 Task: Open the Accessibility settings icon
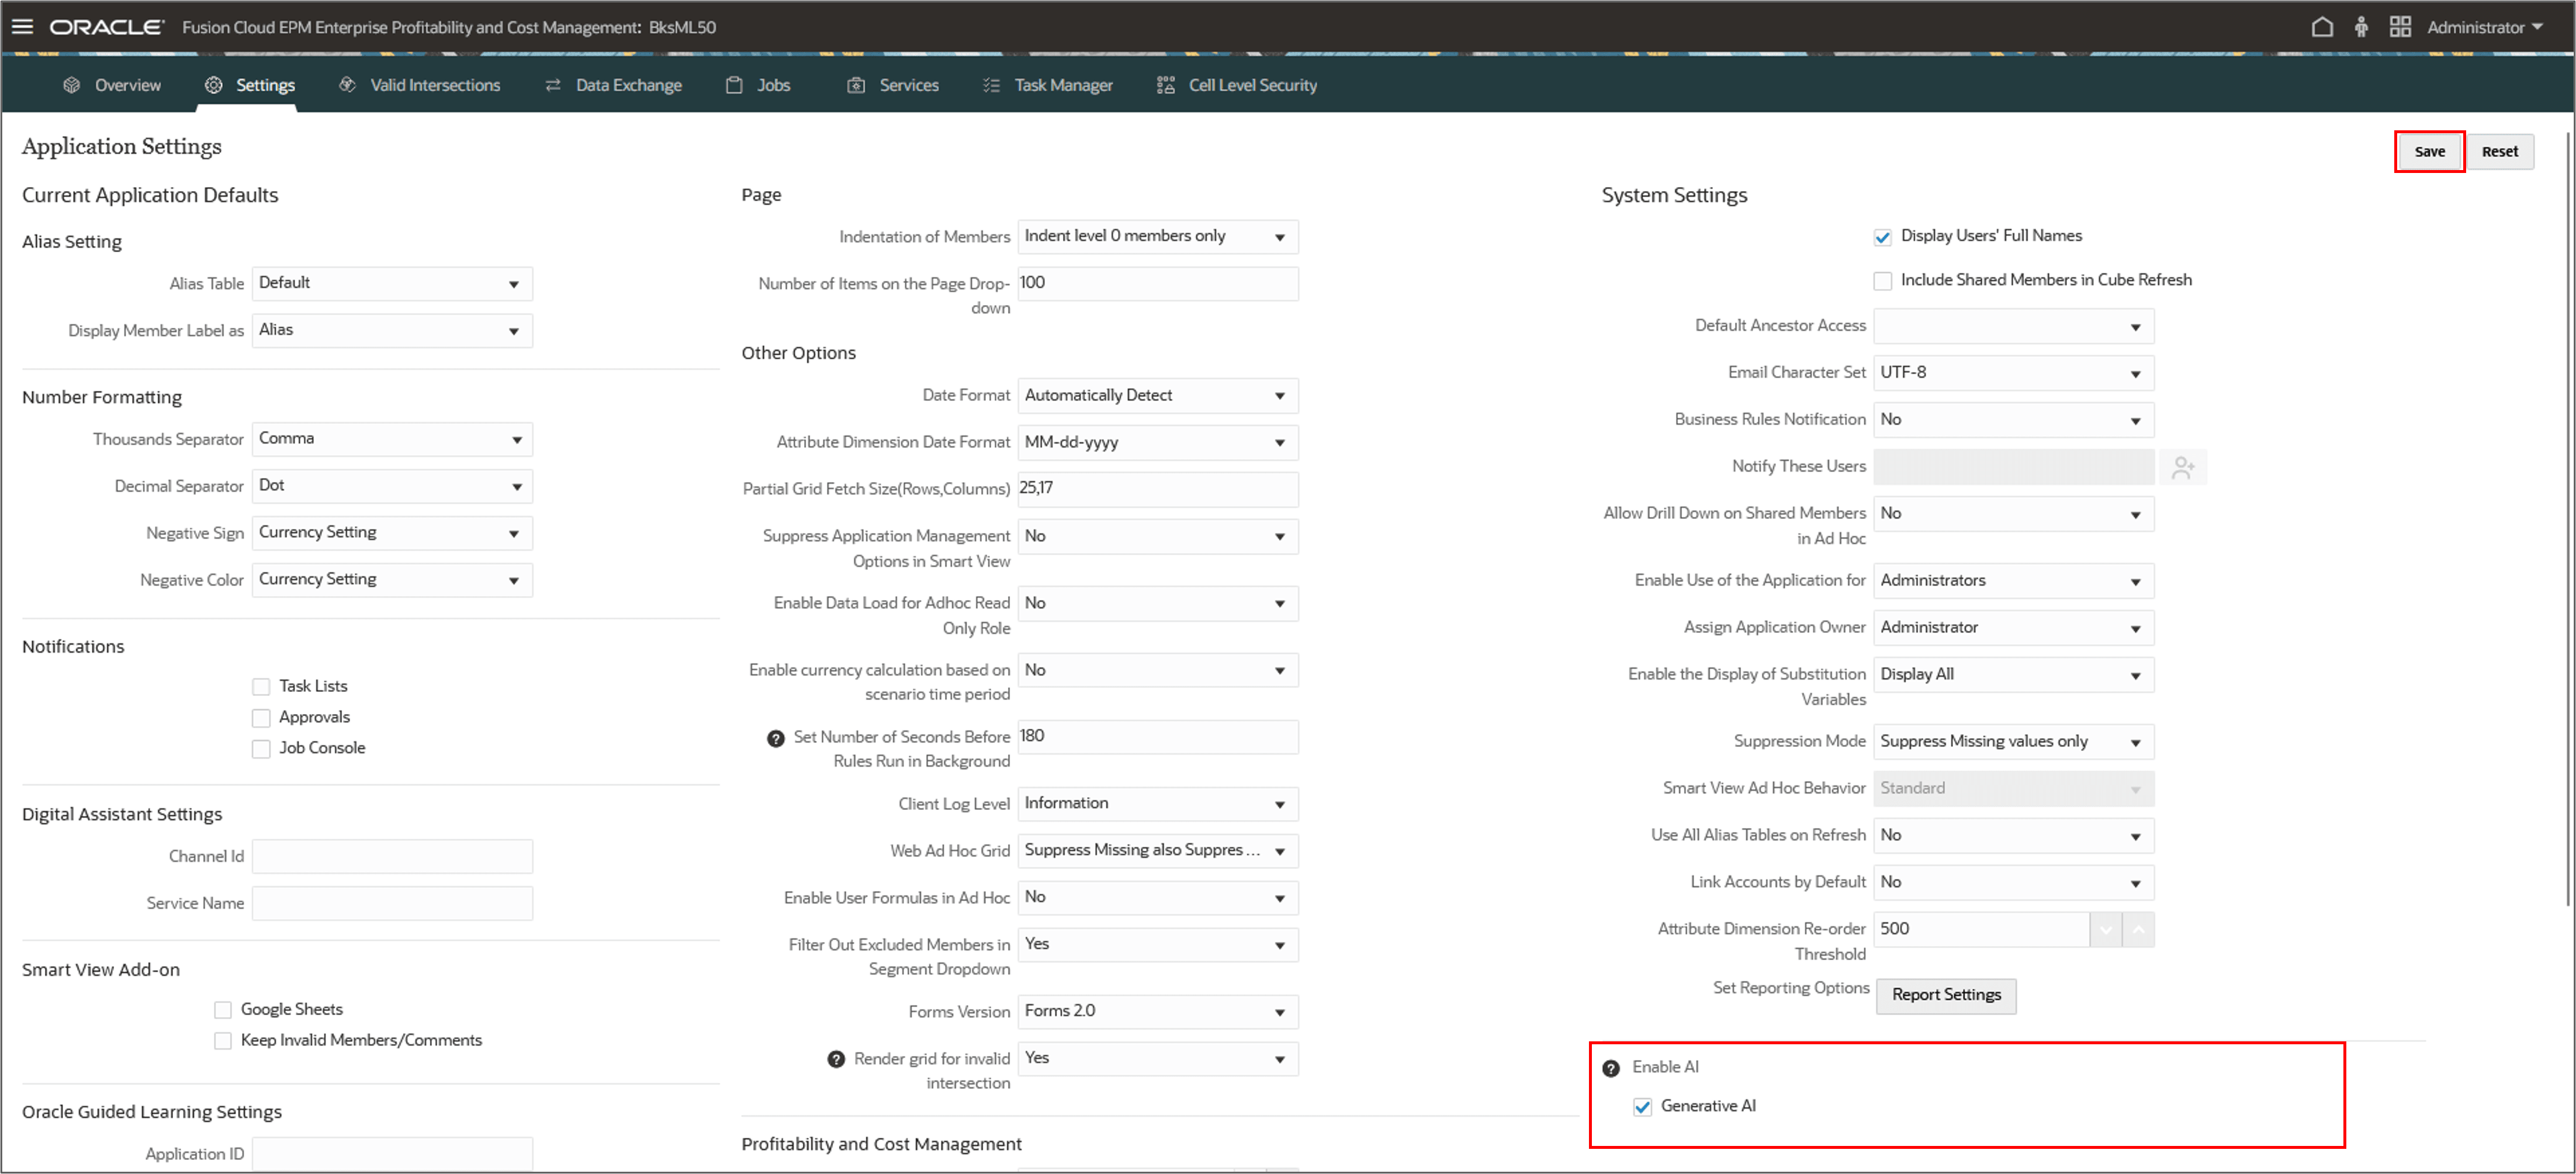tap(2361, 27)
